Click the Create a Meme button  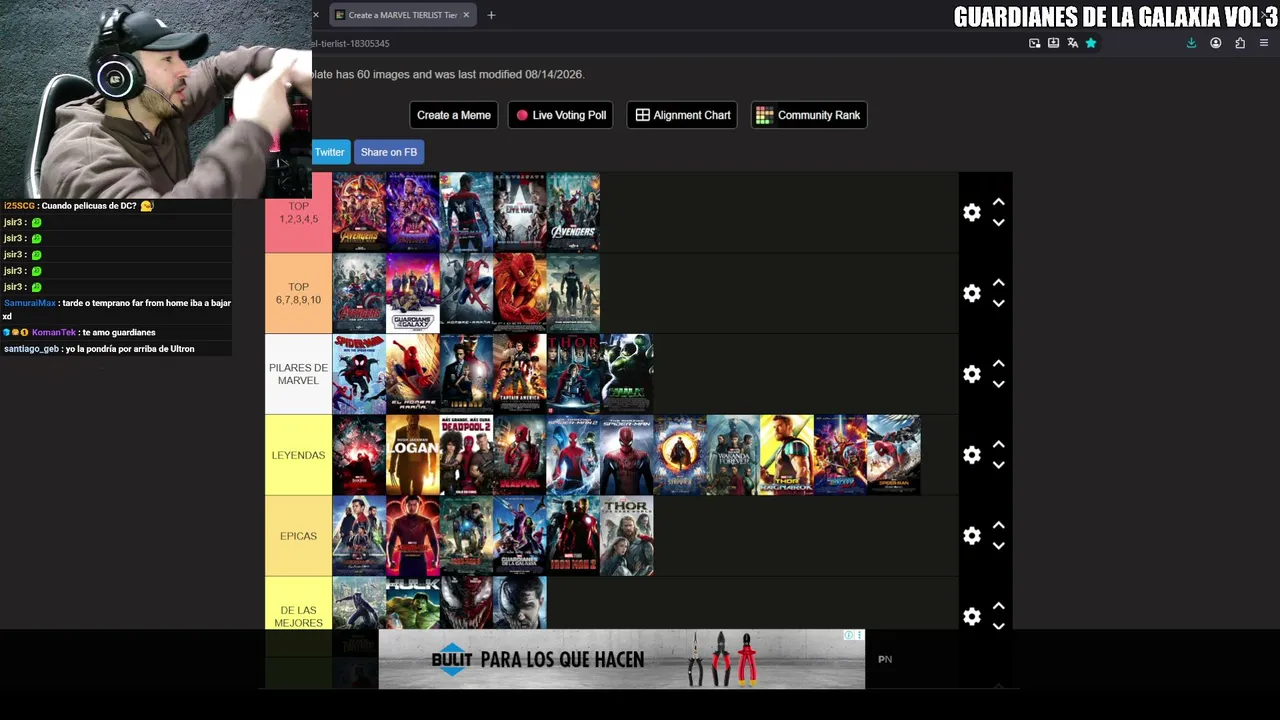(x=454, y=115)
